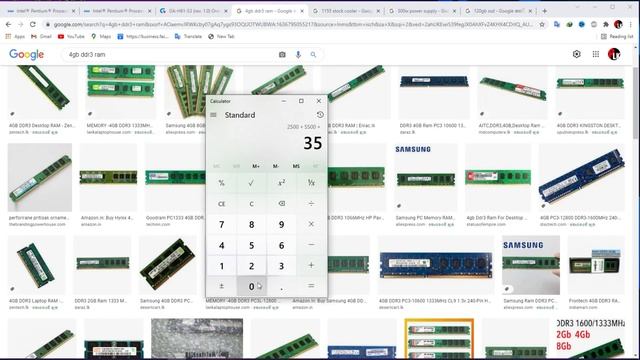Click the C clear key
640x360 pixels.
click(x=251, y=203)
